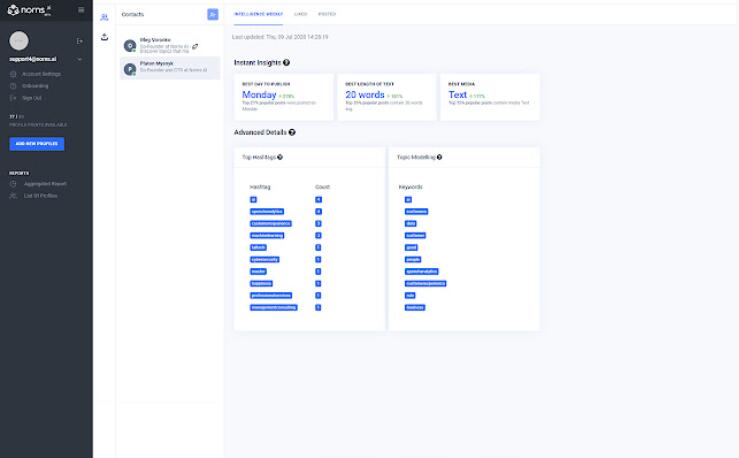739x458 pixels.
Task: Click the business keyword tag
Action: [415, 307]
